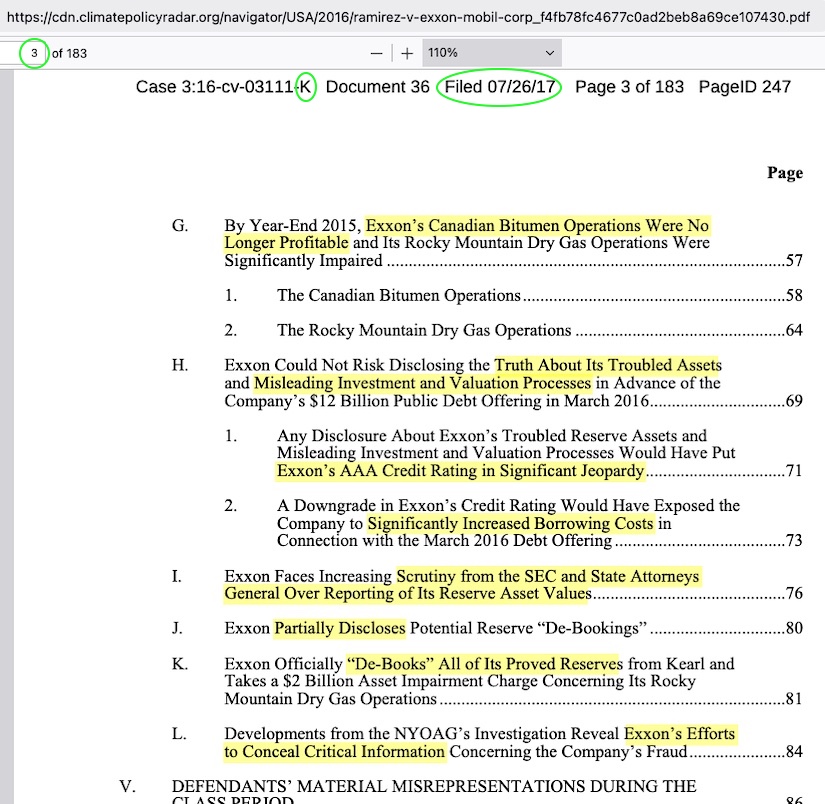Click highlighted 'Exxon's Efforts' text in section L
The image size is (825, 804).
point(679,734)
